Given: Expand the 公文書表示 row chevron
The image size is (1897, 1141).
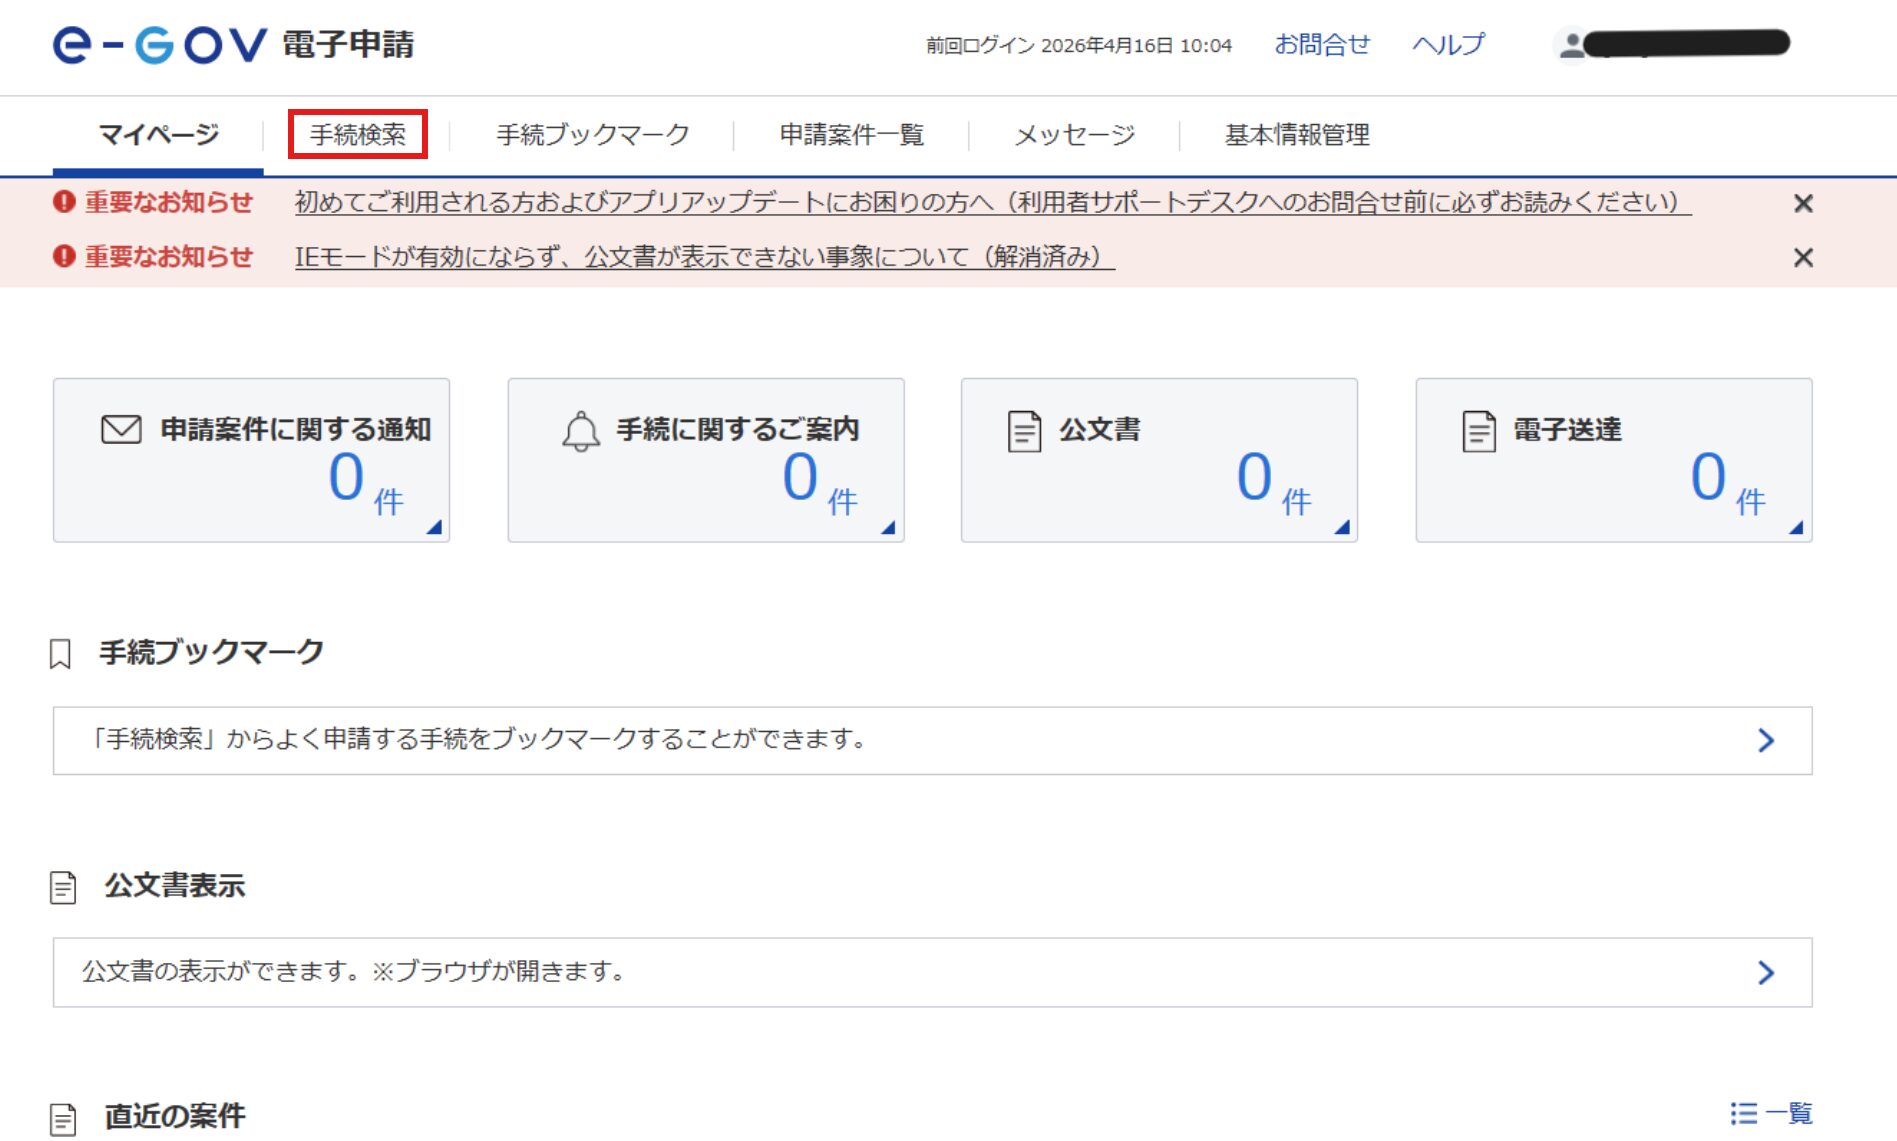Looking at the screenshot, I should 1766,972.
